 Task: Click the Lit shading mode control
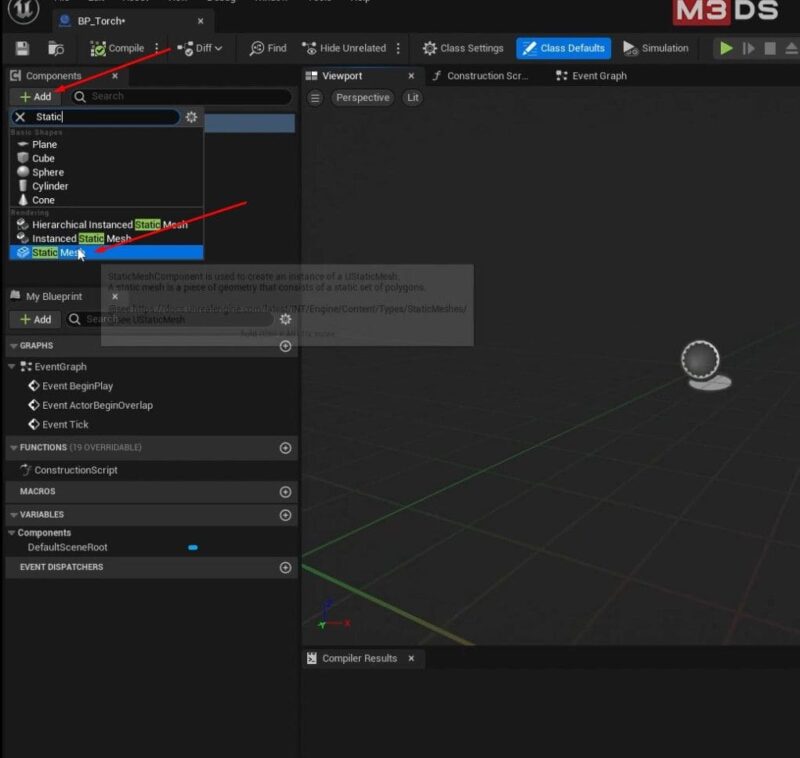pyautogui.click(x=412, y=97)
